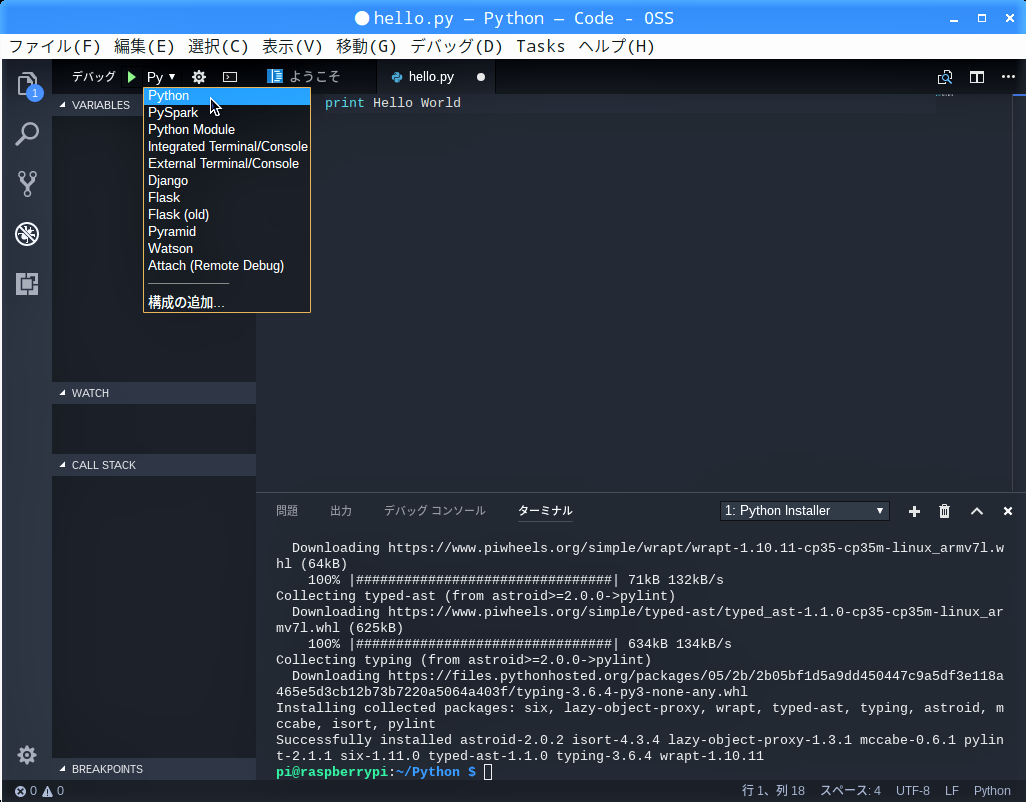Select Python Module debug configuration
The width and height of the screenshot is (1026, 802).
(x=226, y=130)
